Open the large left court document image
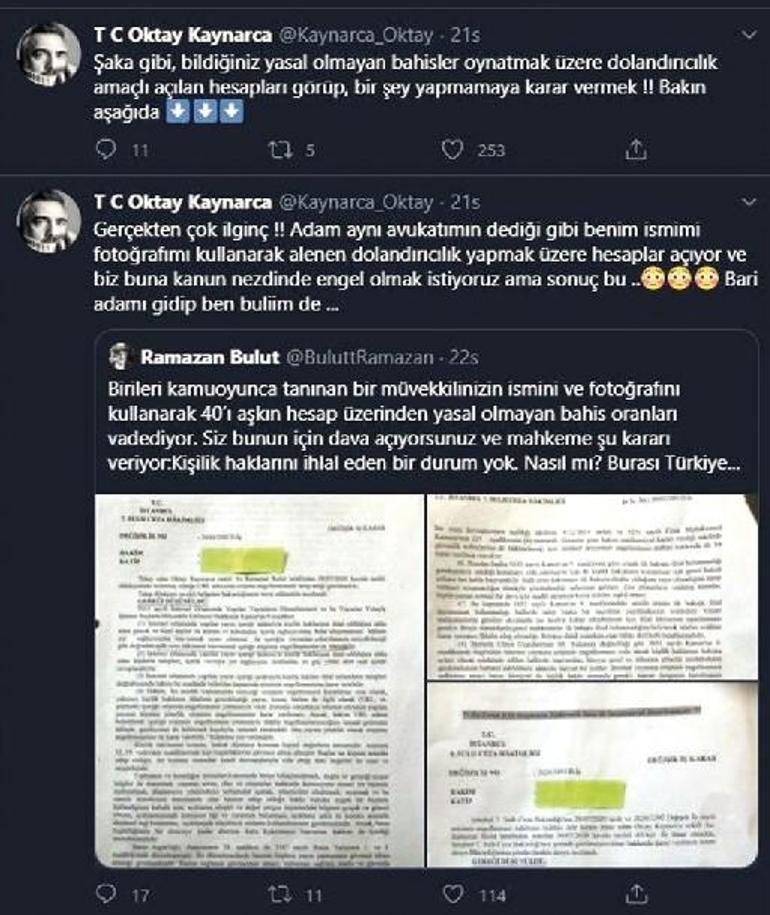770x915 pixels. tap(260, 680)
